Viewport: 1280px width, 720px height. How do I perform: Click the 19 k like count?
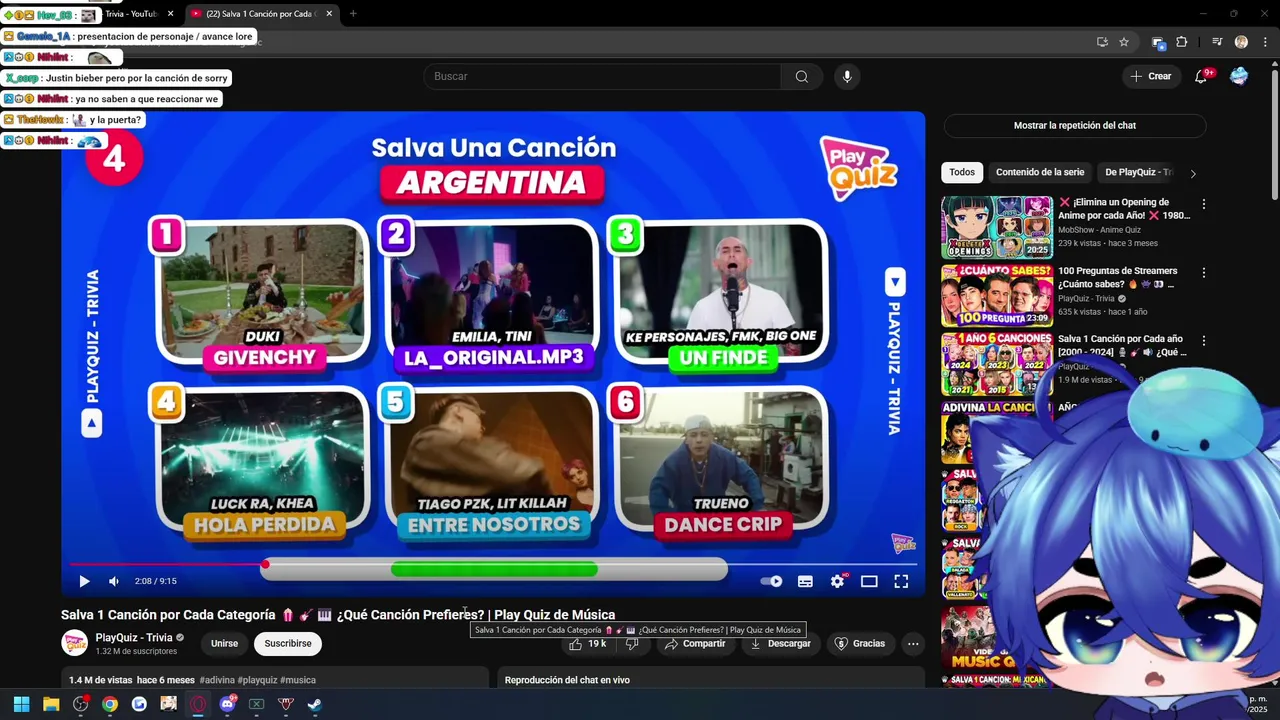tap(597, 644)
